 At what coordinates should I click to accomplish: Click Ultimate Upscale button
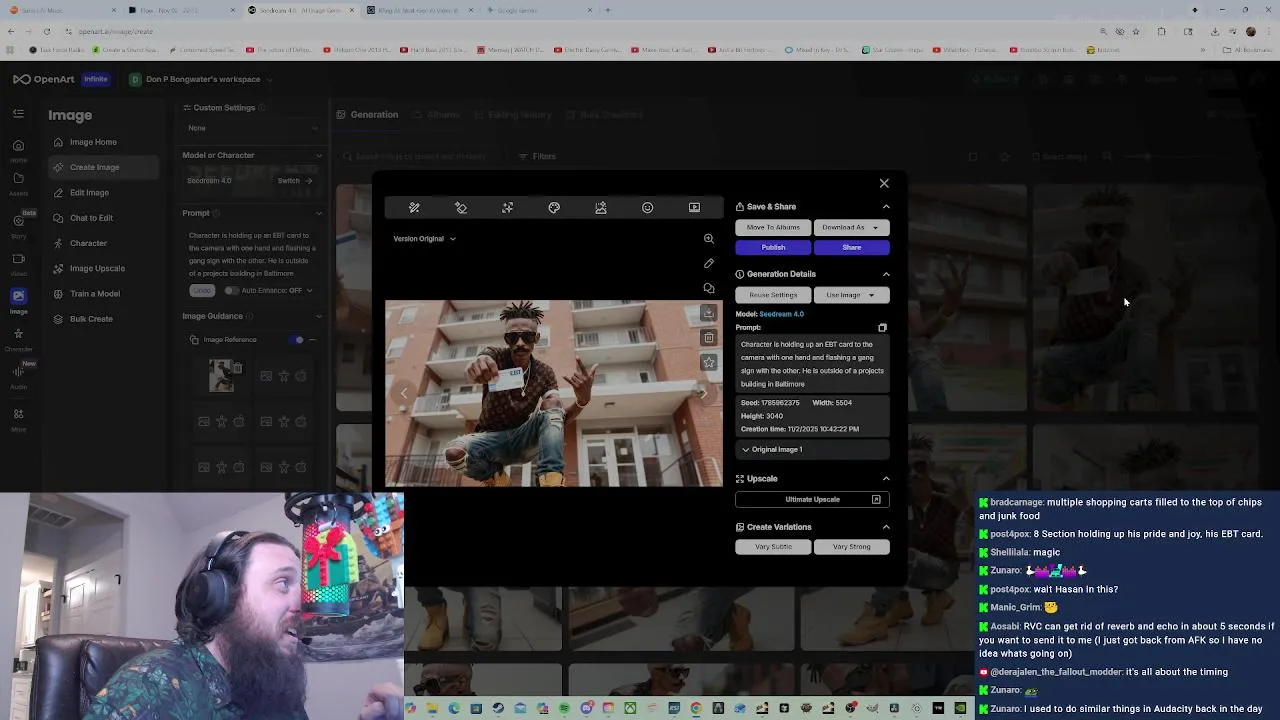pos(812,499)
